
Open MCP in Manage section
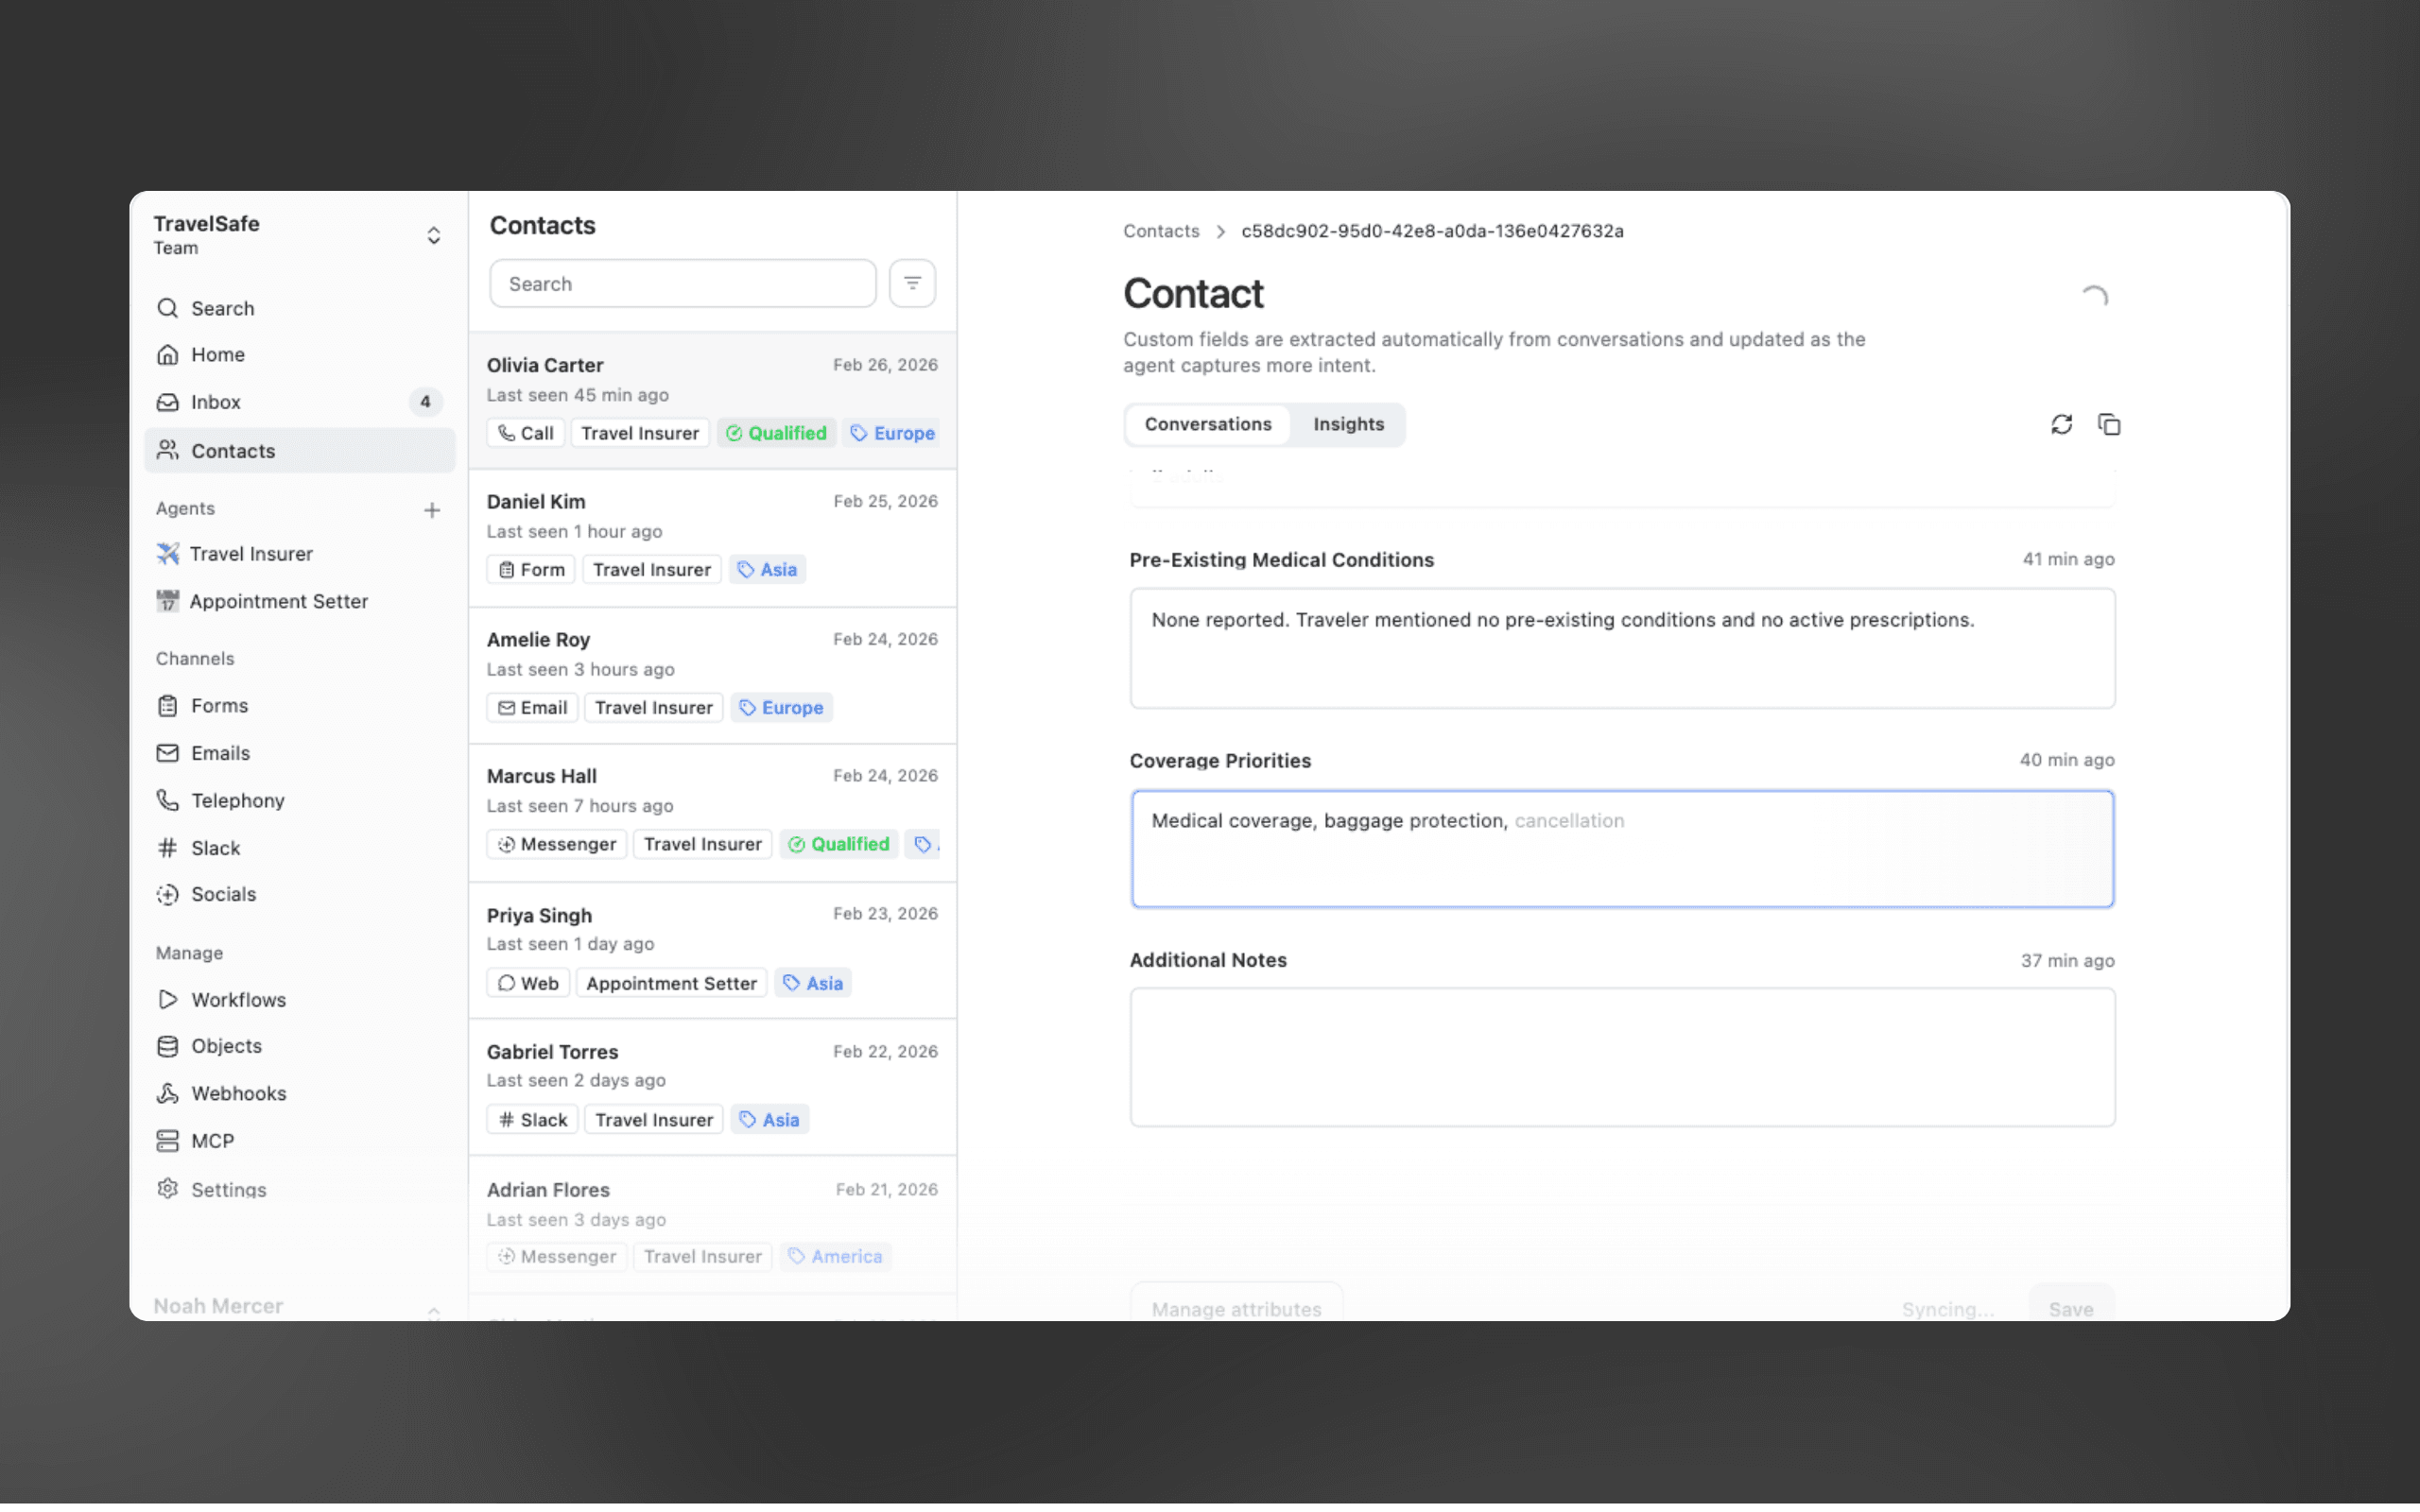point(212,1140)
